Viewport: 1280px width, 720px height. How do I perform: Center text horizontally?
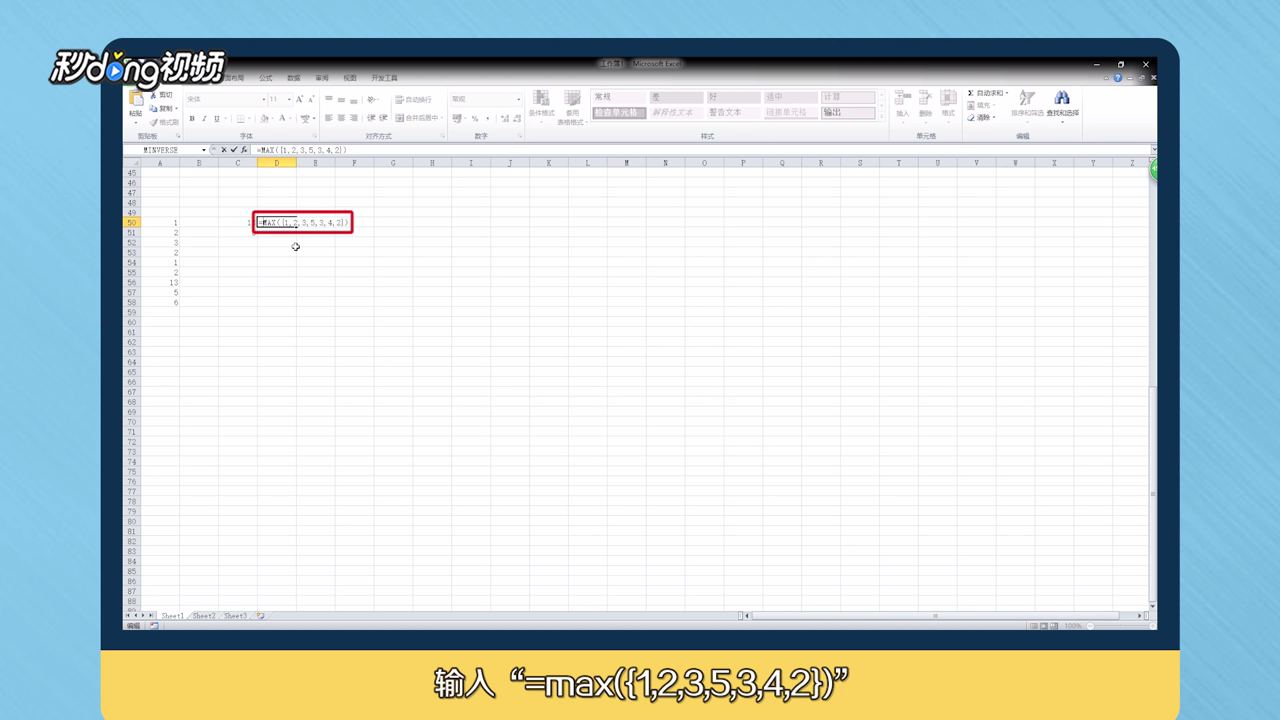pyautogui.click(x=341, y=118)
